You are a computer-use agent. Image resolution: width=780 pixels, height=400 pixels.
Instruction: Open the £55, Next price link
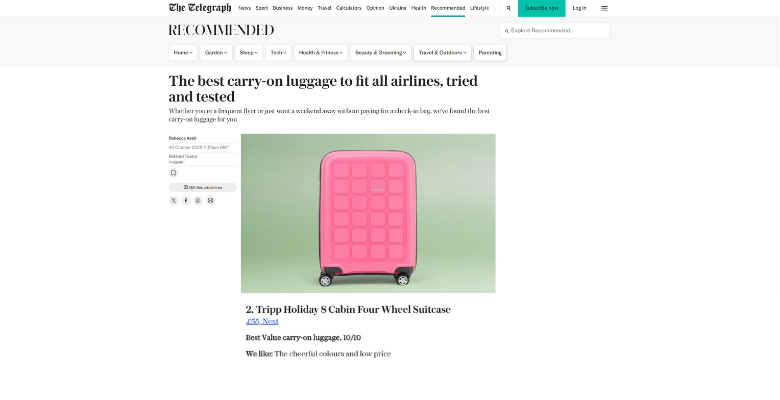click(262, 321)
